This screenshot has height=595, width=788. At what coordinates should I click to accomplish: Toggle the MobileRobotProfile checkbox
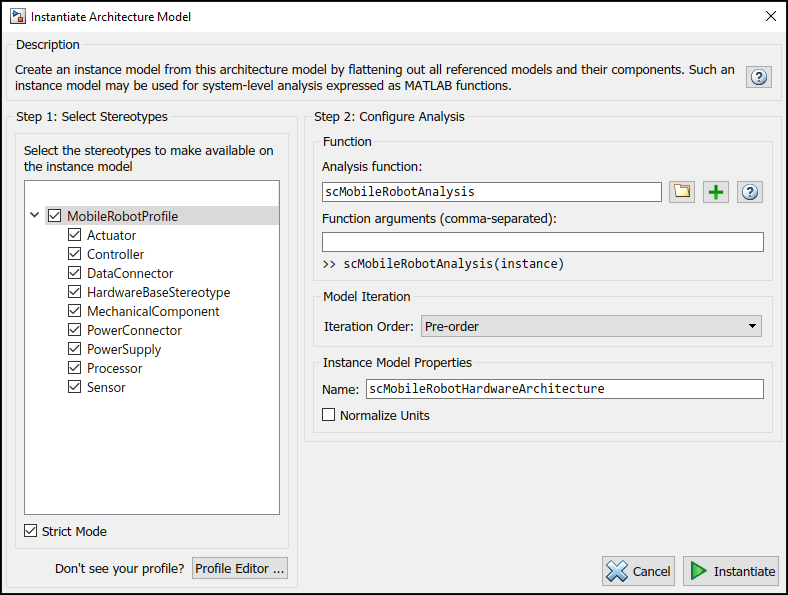tap(55, 216)
